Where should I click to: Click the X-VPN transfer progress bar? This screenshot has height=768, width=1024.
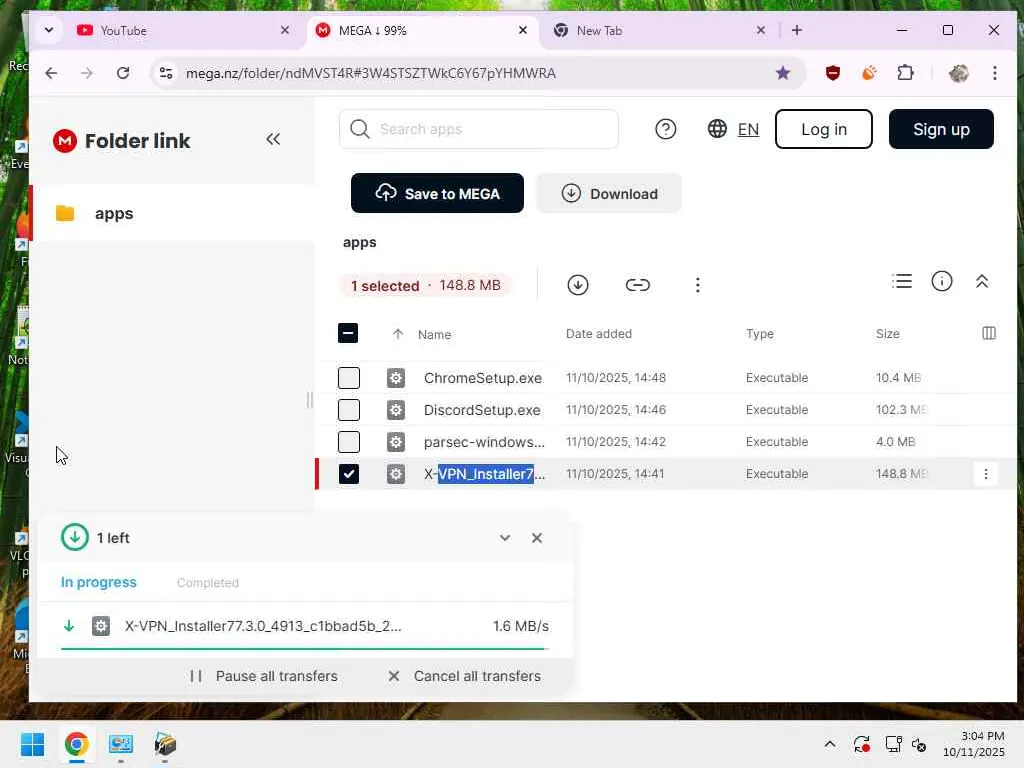coord(304,648)
